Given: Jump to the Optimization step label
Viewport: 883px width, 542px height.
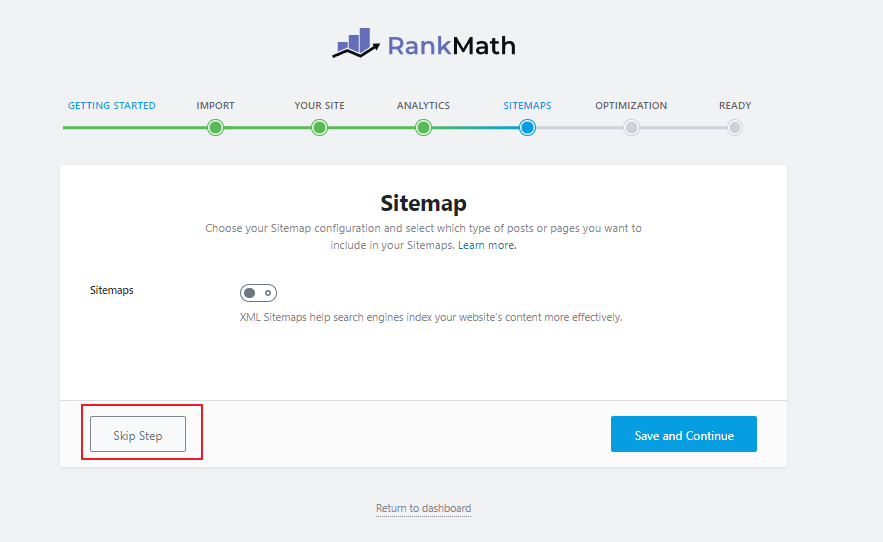Looking at the screenshot, I should pyautogui.click(x=631, y=105).
